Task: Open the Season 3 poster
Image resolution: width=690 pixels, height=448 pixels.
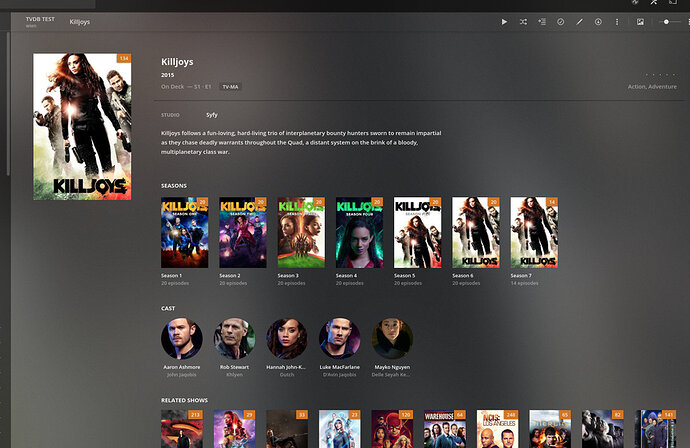Action: pos(301,232)
